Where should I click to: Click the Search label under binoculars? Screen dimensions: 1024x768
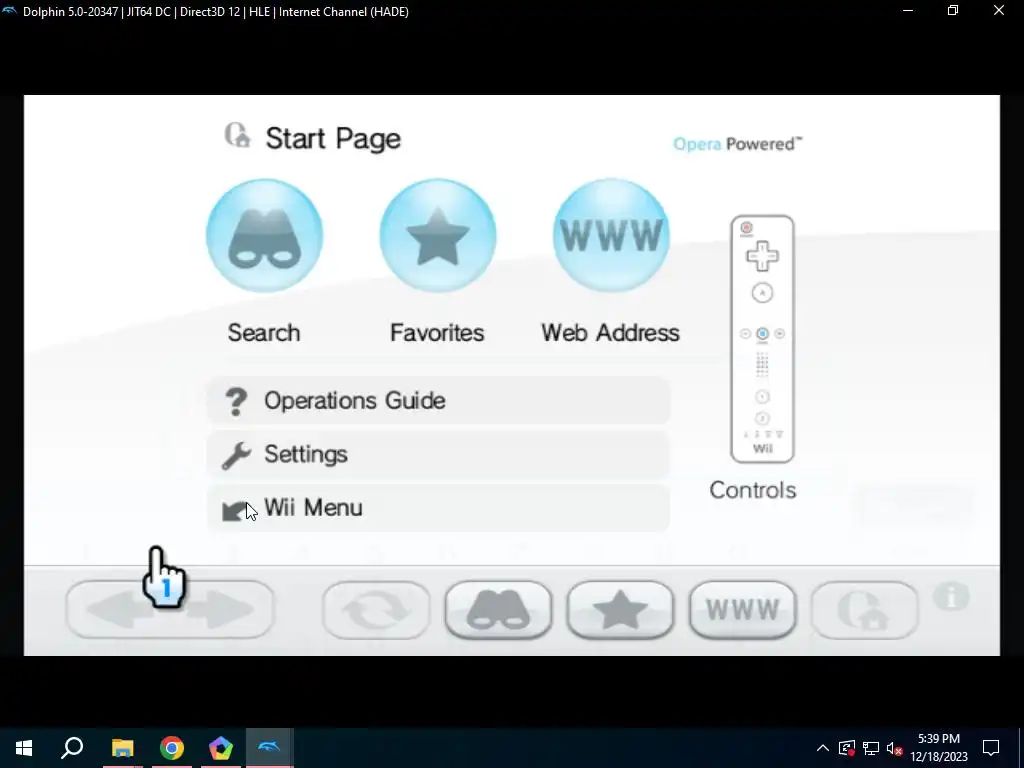(x=264, y=333)
